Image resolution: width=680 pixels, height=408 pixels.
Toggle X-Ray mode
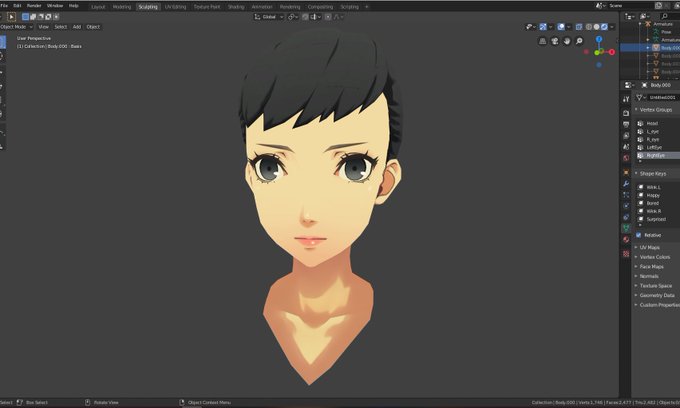pos(579,27)
